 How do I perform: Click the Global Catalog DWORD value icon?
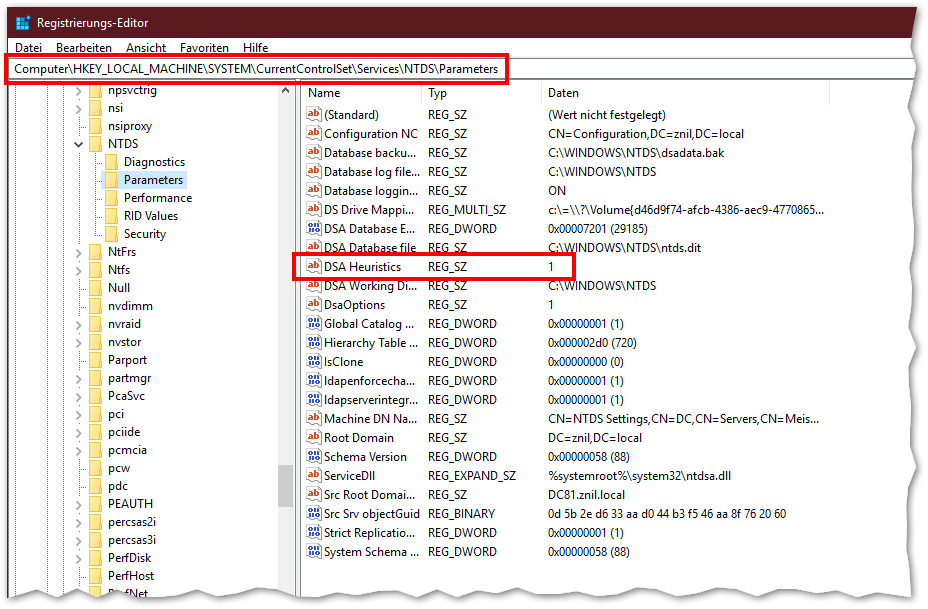pyautogui.click(x=313, y=324)
